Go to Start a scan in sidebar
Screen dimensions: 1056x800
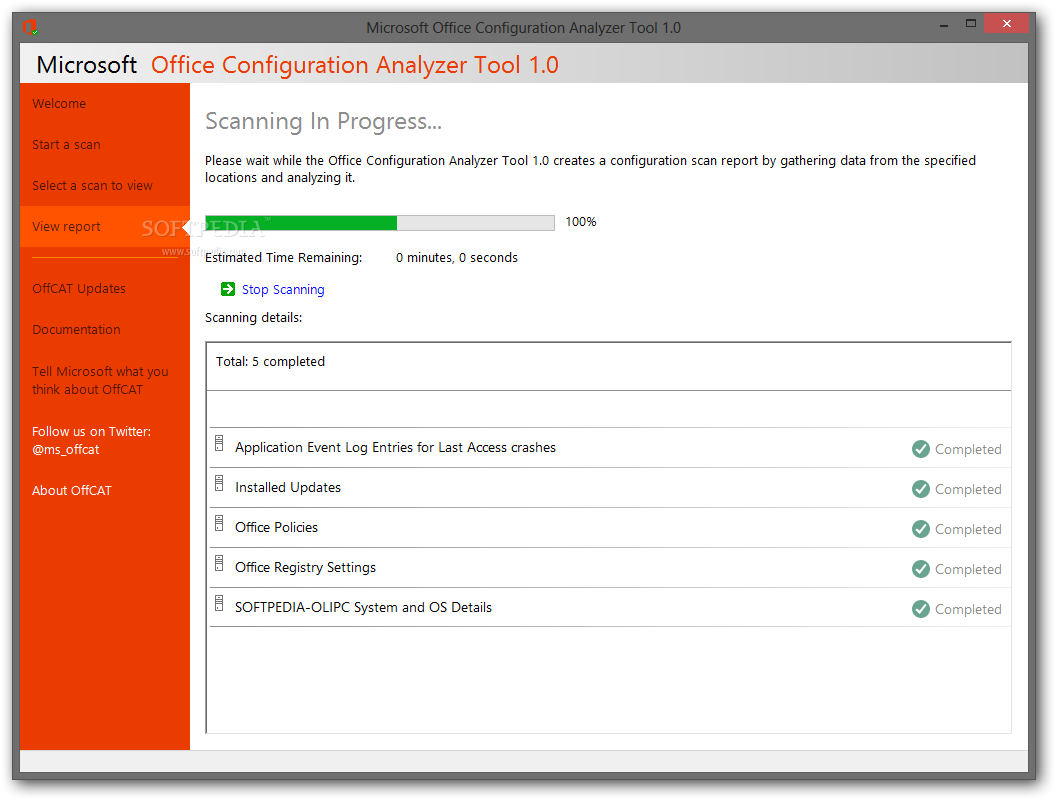pyautogui.click(x=66, y=145)
